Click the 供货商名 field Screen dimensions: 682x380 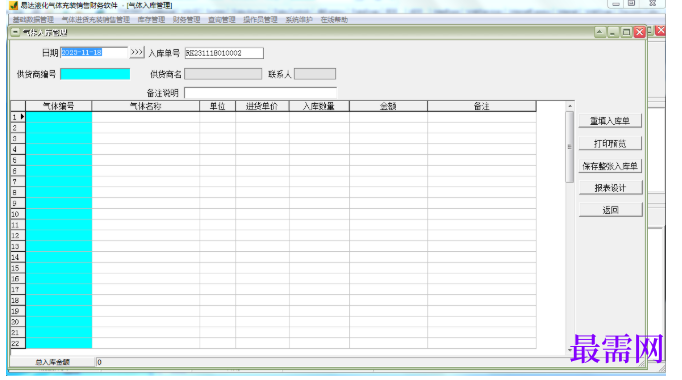point(223,74)
